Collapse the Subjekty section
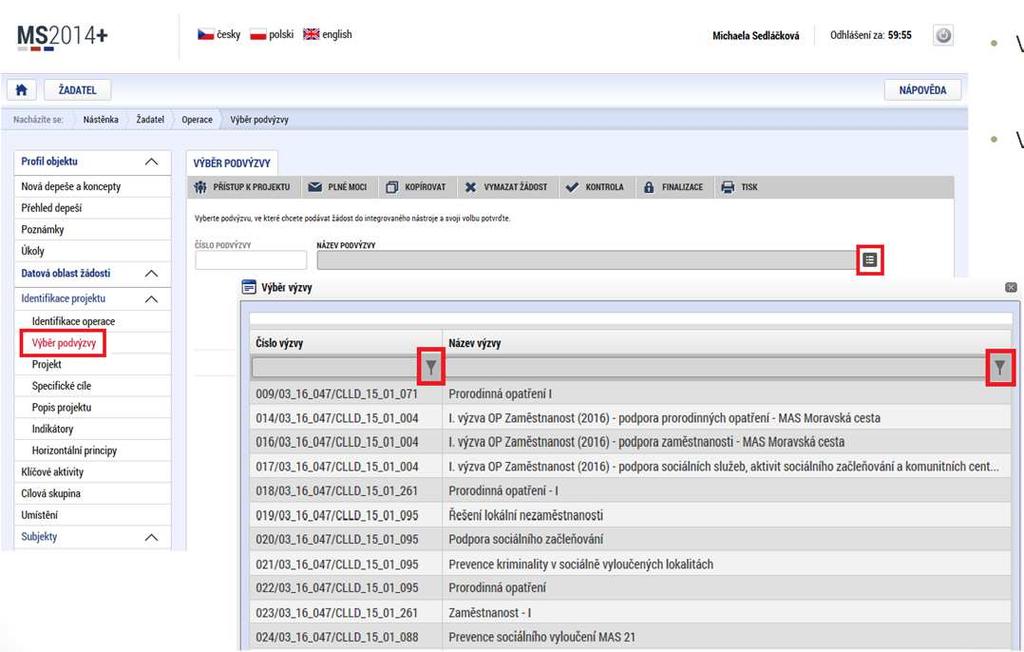 click(x=151, y=537)
